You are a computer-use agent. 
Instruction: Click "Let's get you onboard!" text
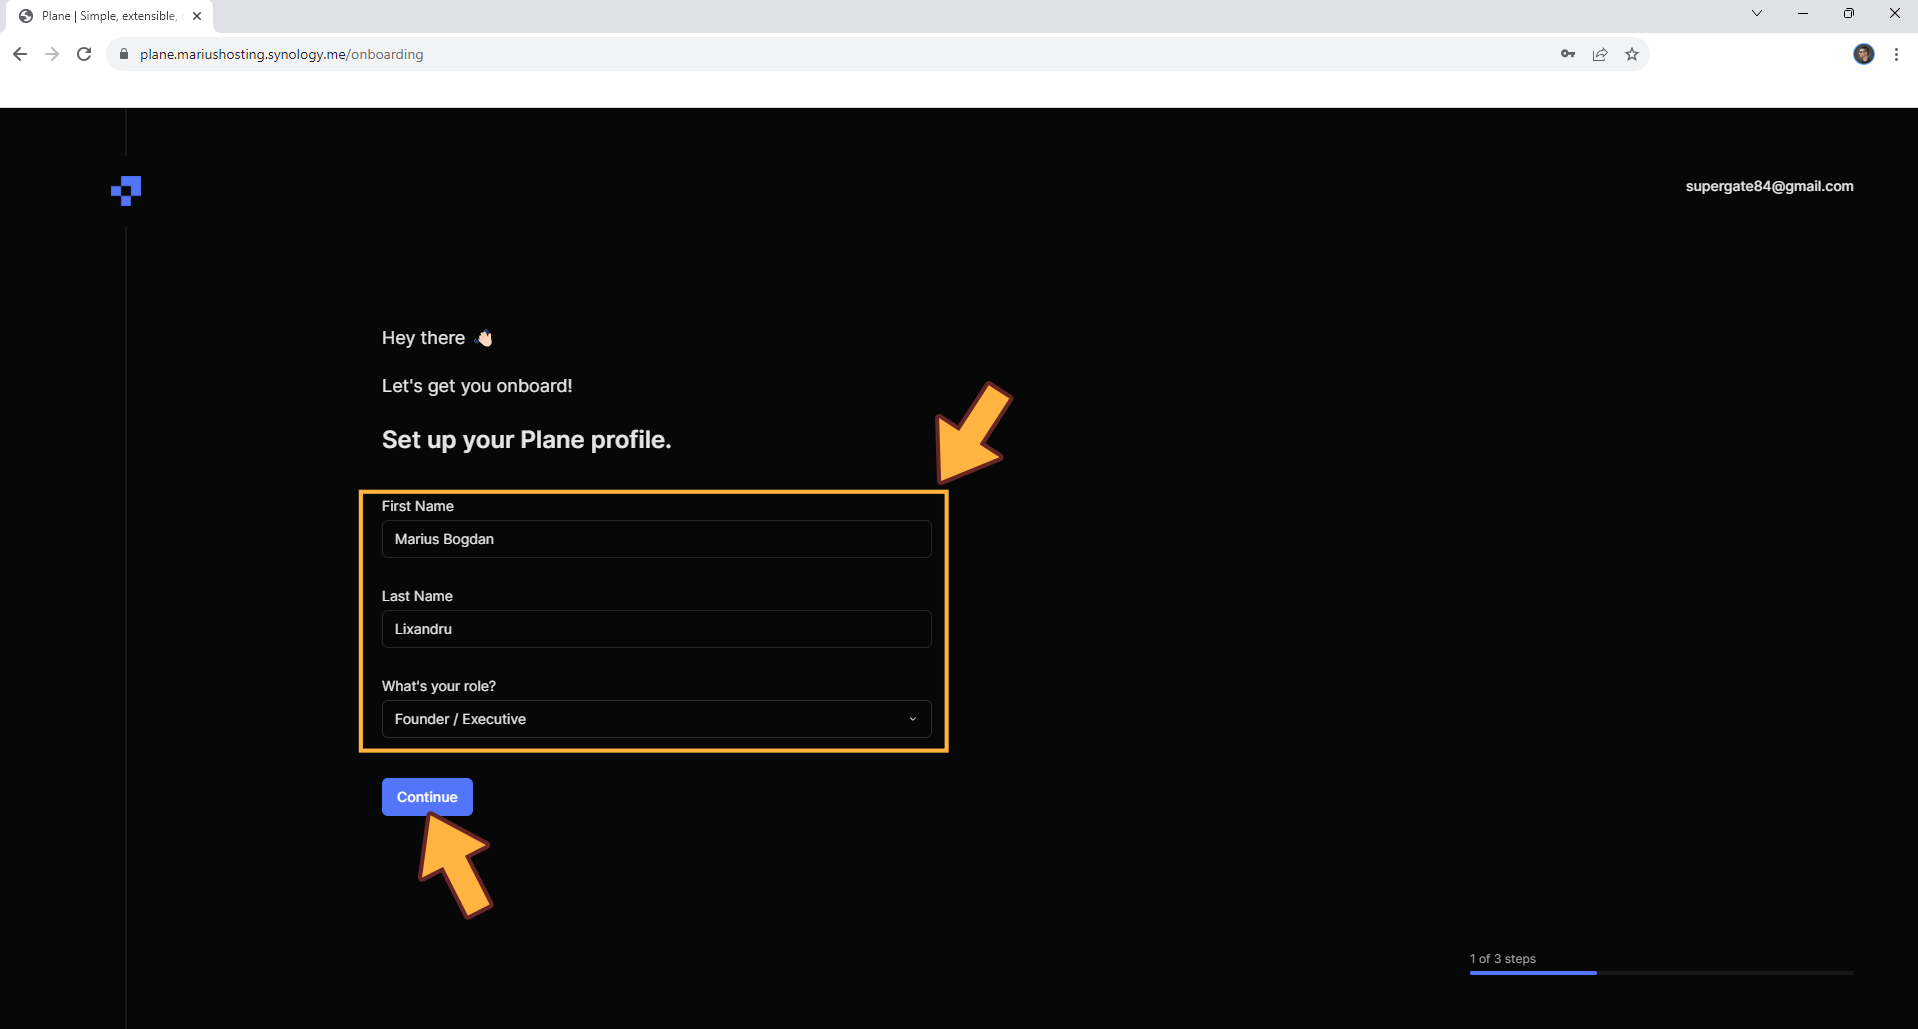coord(477,386)
